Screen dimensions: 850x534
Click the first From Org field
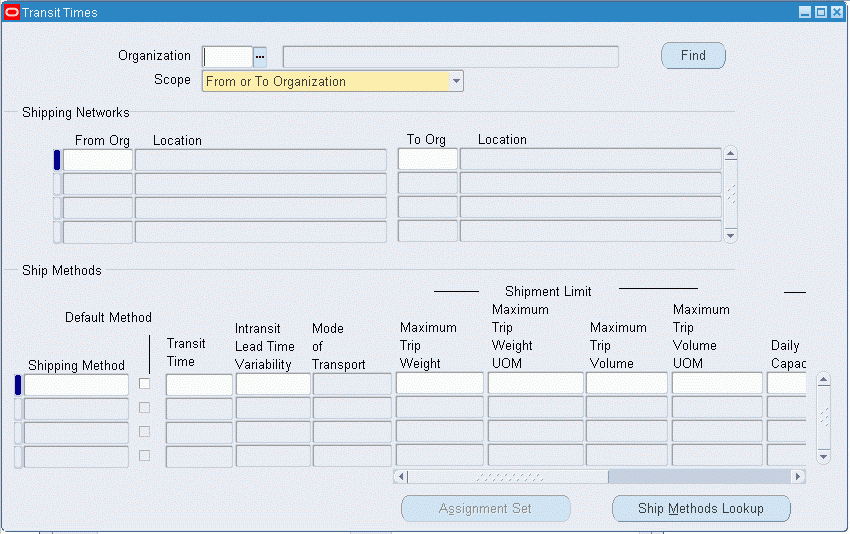tap(98, 160)
